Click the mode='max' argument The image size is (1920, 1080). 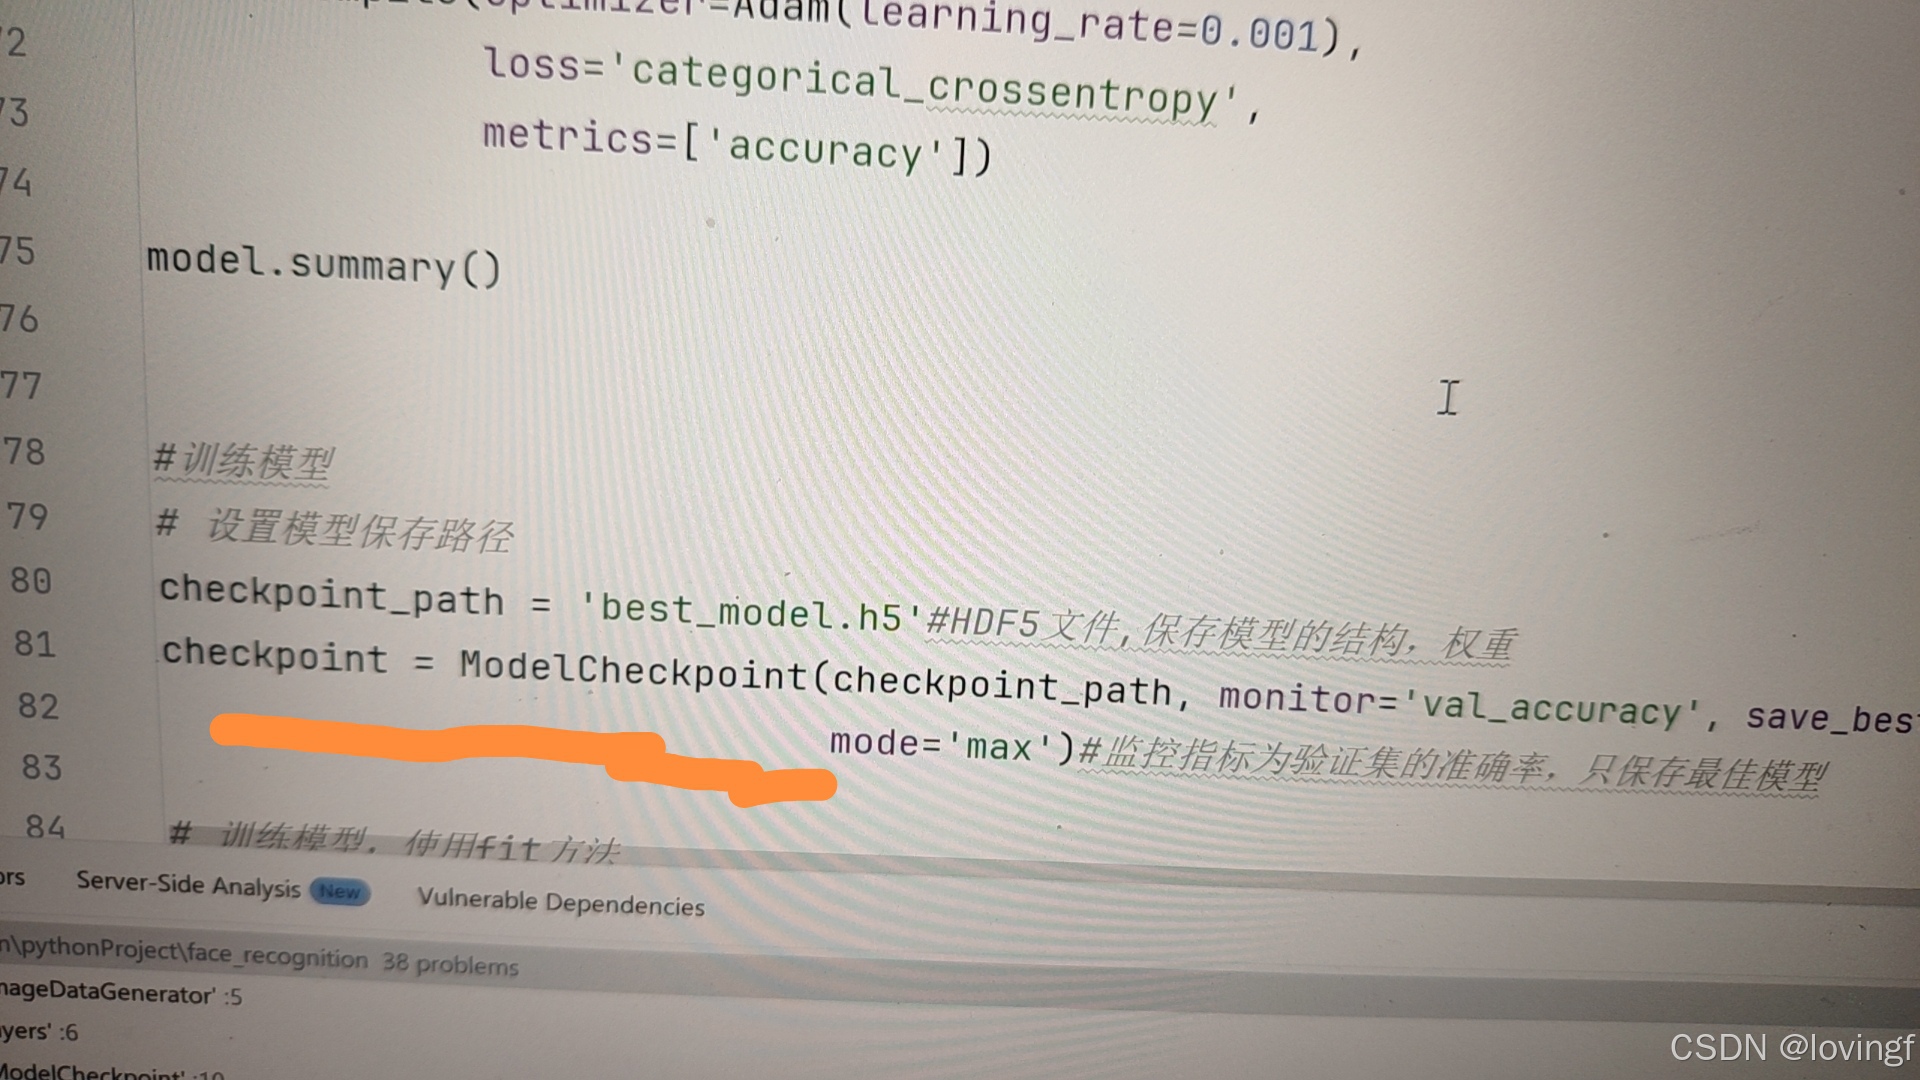point(939,746)
